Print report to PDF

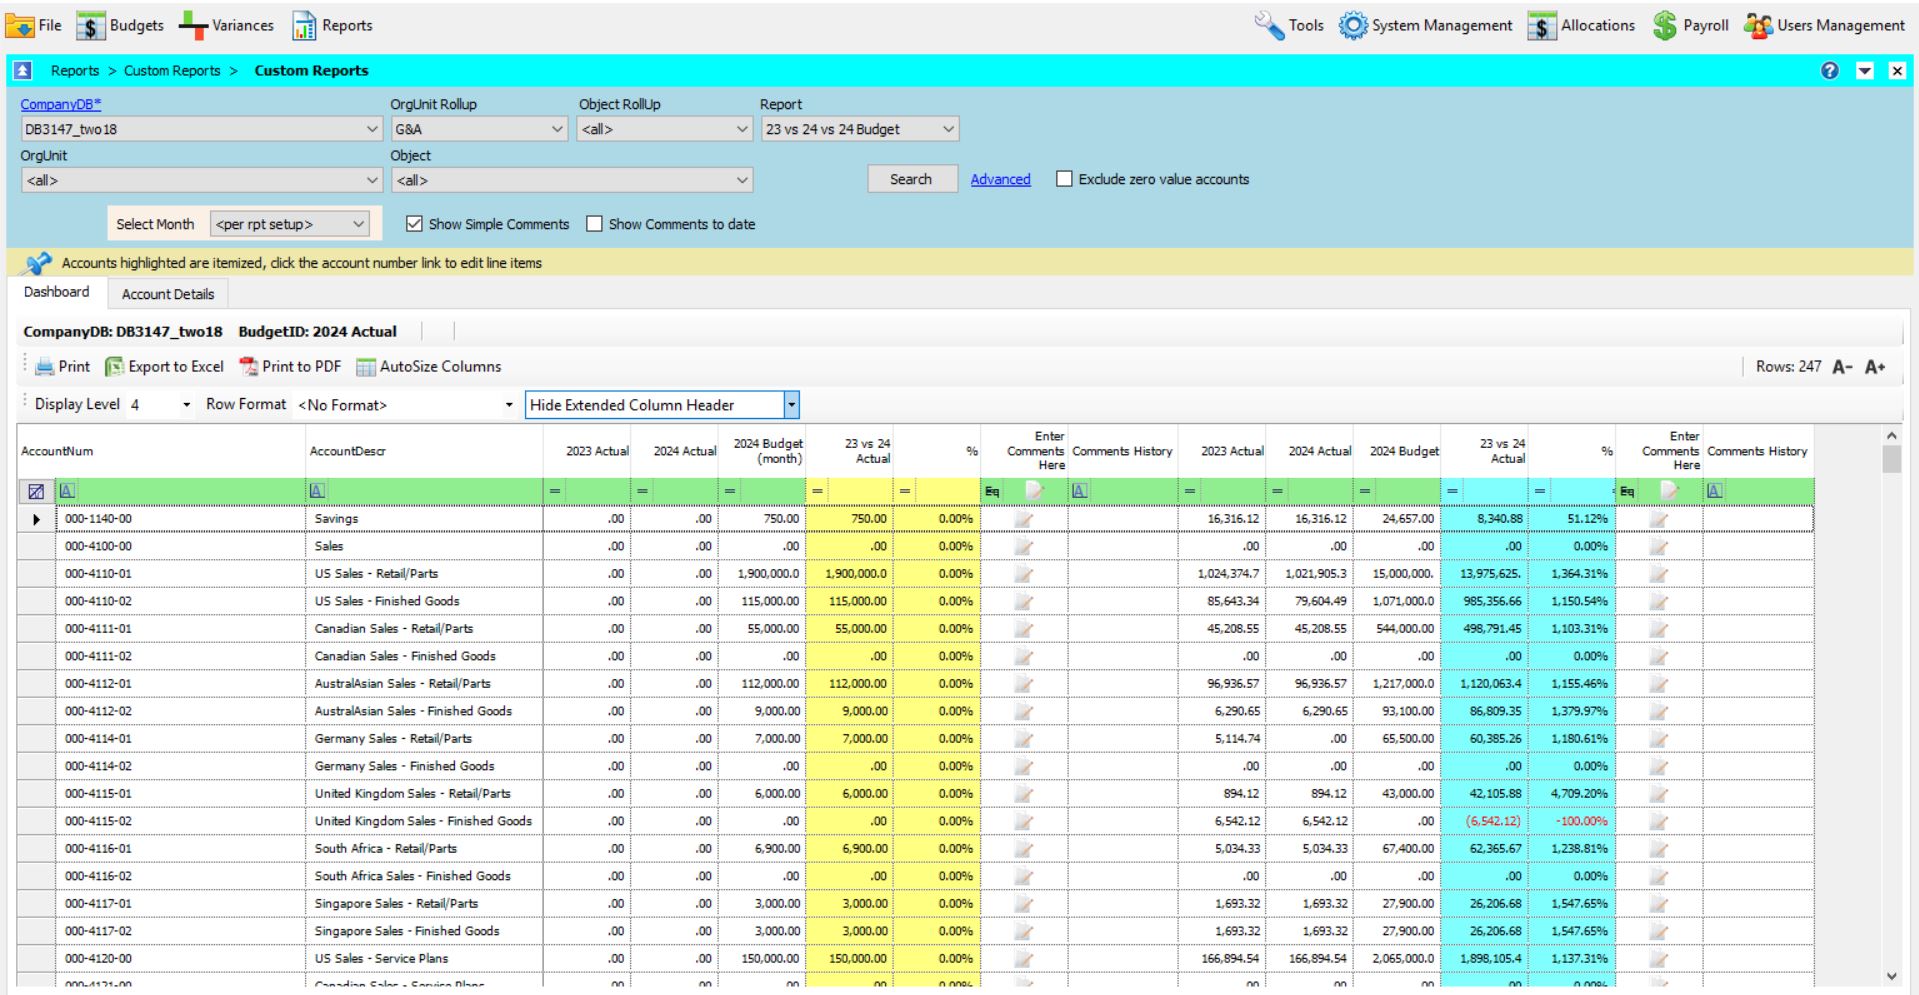pos(290,367)
